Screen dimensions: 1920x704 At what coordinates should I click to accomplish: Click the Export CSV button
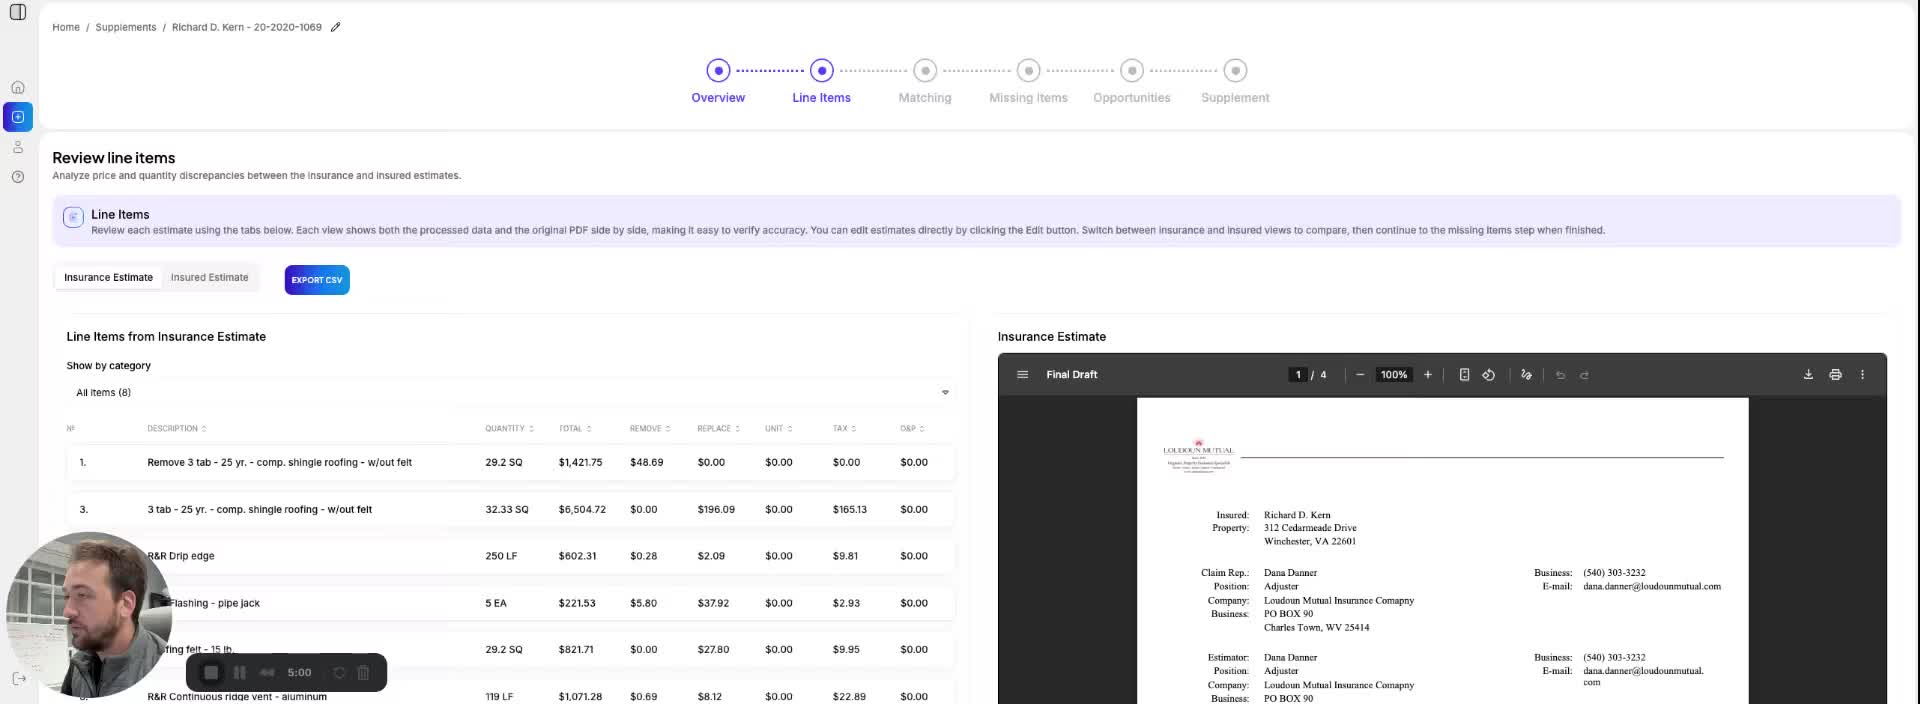317,280
